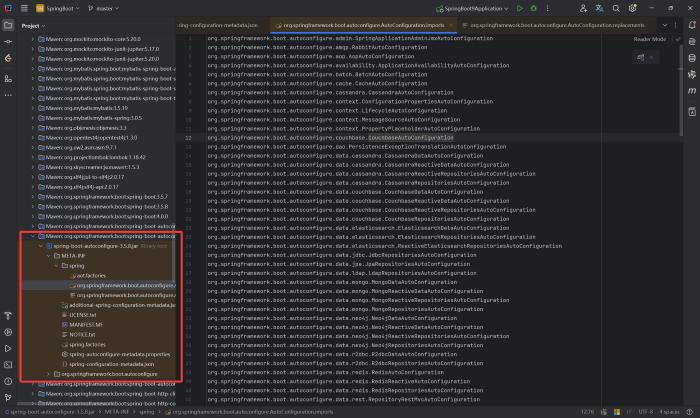Open the Notifications bell

(x=692, y=25)
